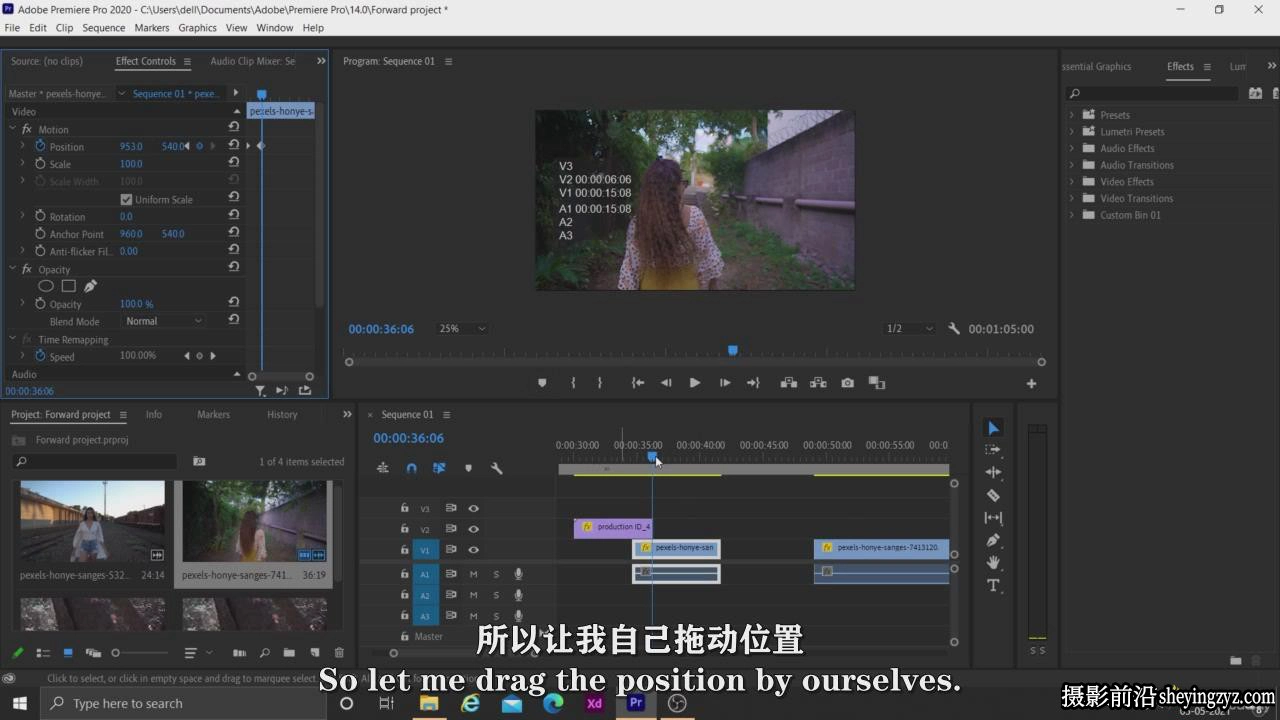Select the Hand tool
This screenshot has height=720, width=1280.
[x=993, y=563]
